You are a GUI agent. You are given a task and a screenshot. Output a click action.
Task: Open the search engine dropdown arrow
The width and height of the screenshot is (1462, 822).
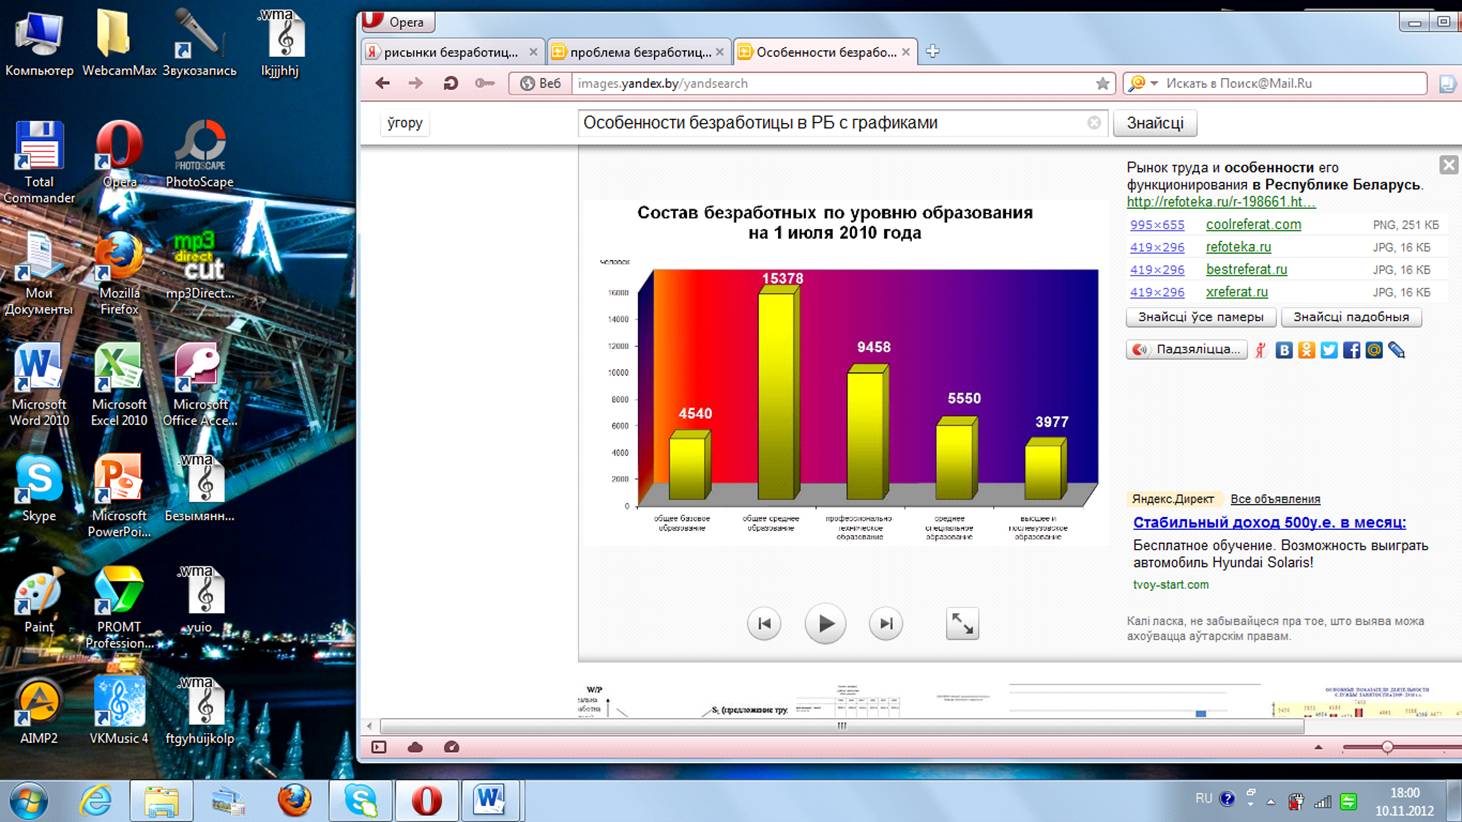(x=1154, y=84)
